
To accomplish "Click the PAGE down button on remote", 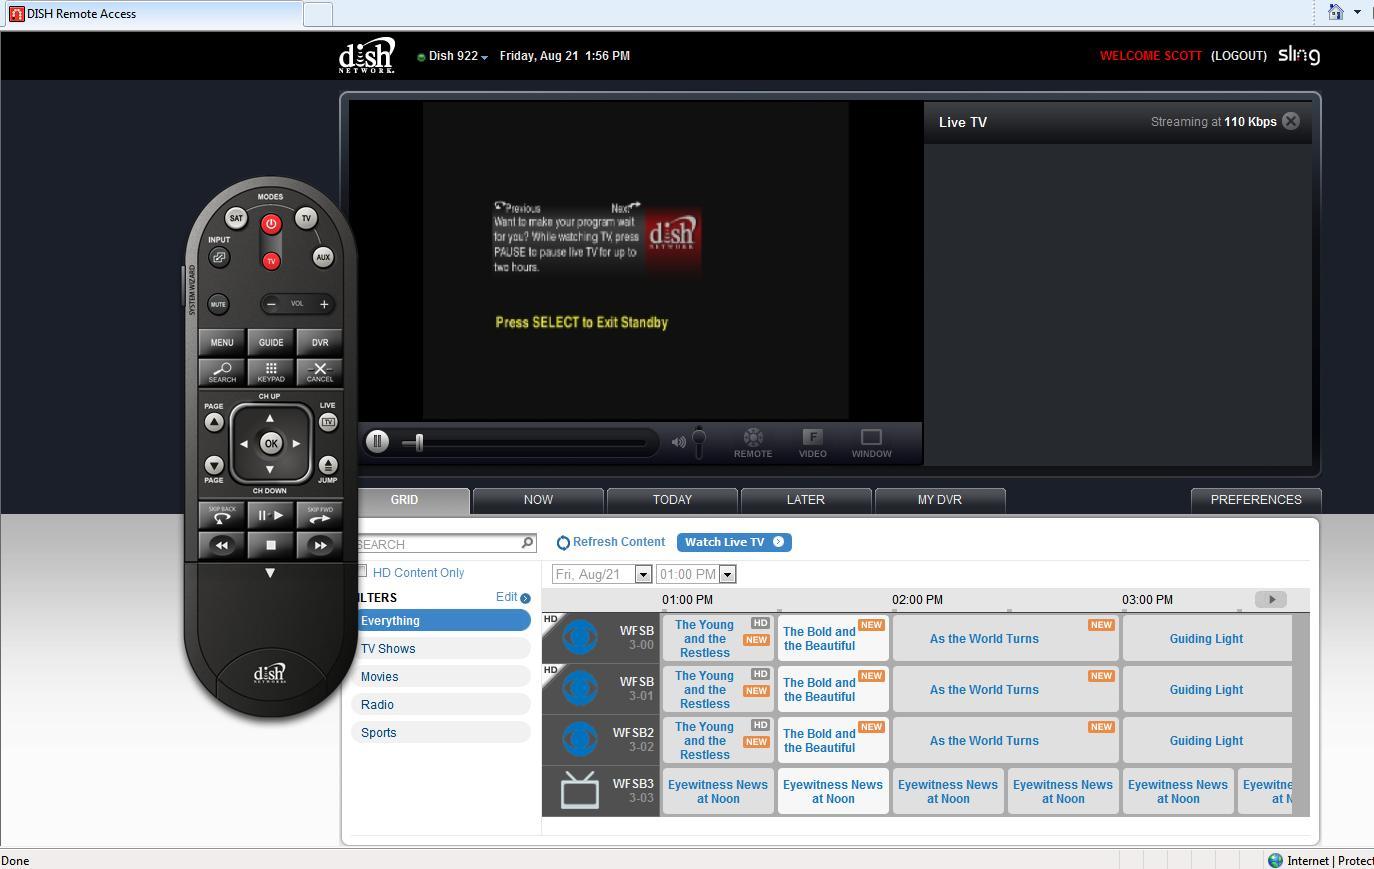I will point(214,465).
